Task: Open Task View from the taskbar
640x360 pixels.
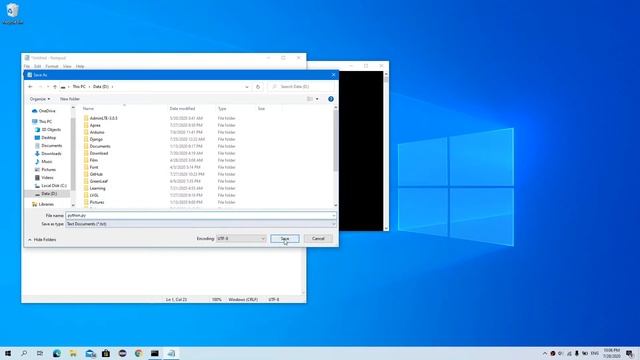Action: [40, 353]
